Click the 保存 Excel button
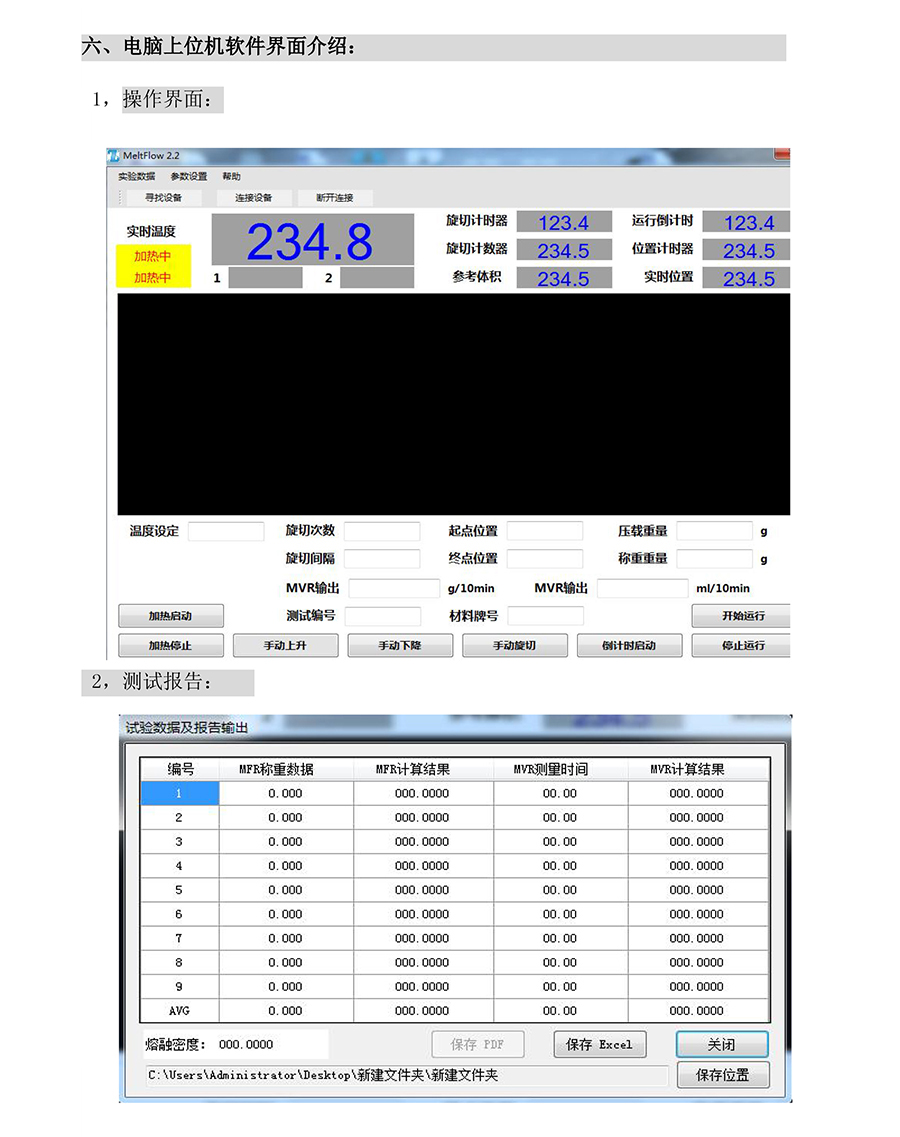 (599, 1045)
